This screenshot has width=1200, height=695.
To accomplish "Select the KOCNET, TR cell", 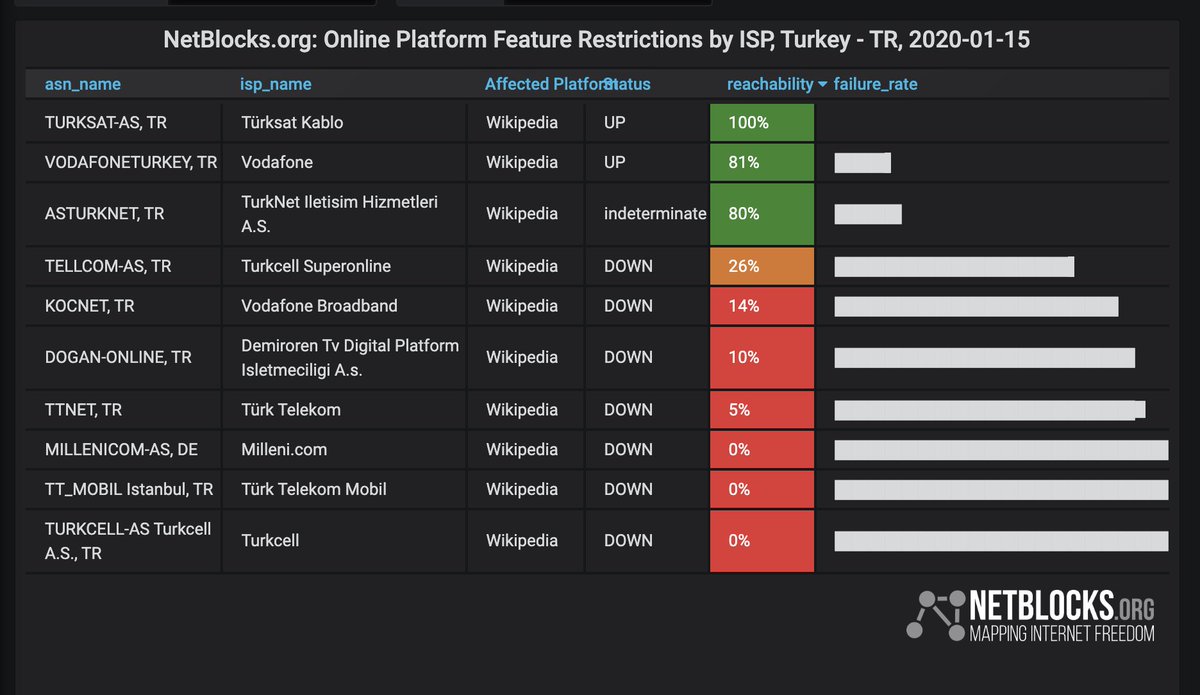I will [123, 306].
